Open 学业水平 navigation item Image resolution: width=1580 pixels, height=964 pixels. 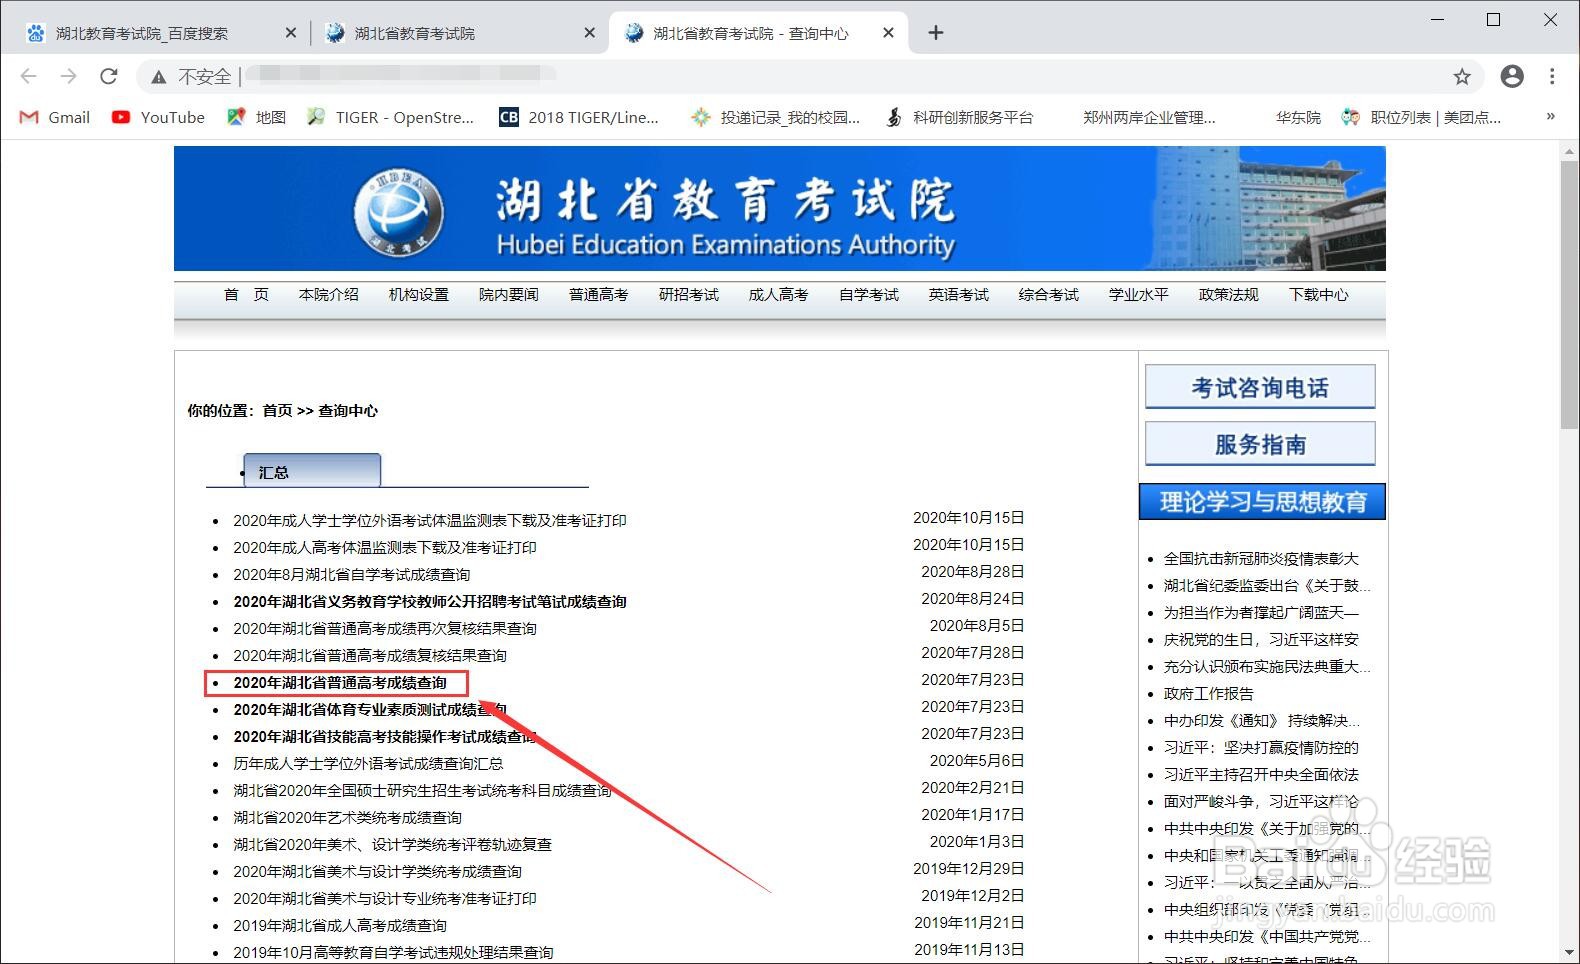pyautogui.click(x=1138, y=295)
